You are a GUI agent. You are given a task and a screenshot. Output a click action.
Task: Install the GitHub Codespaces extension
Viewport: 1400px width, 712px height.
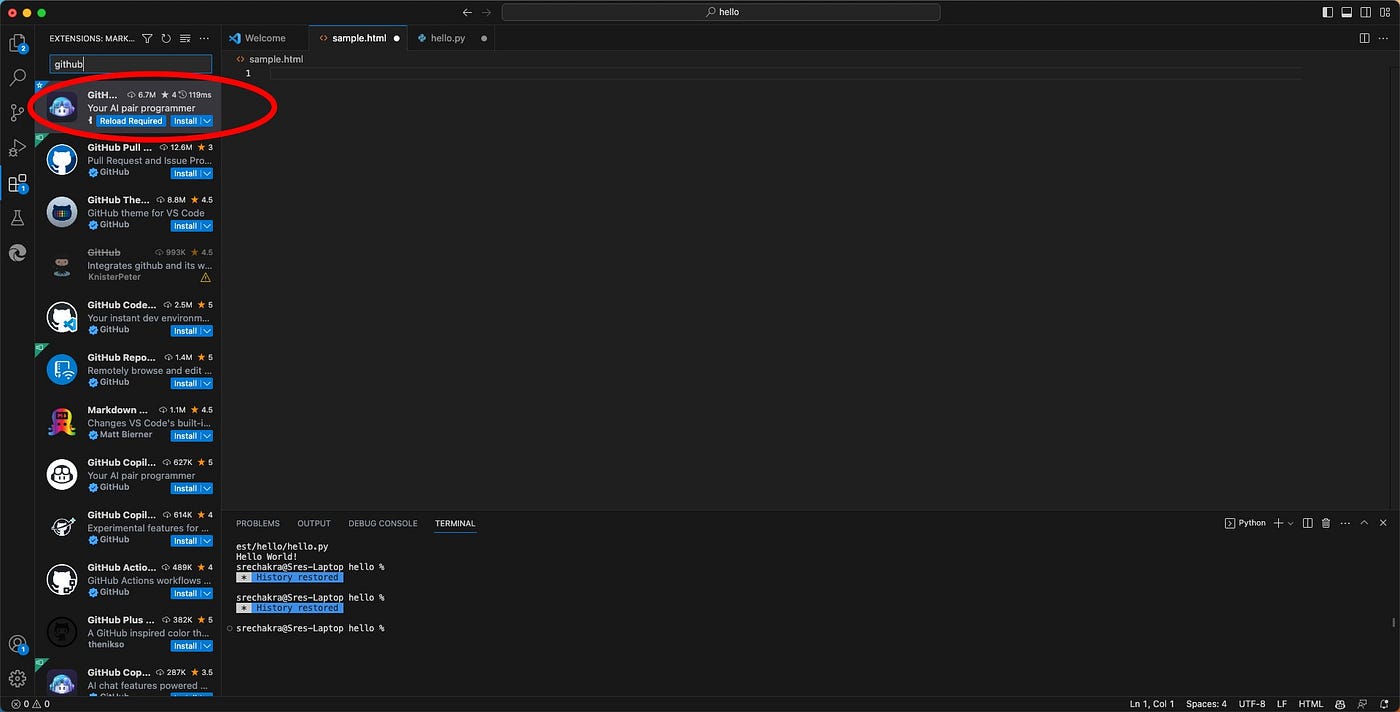(185, 331)
